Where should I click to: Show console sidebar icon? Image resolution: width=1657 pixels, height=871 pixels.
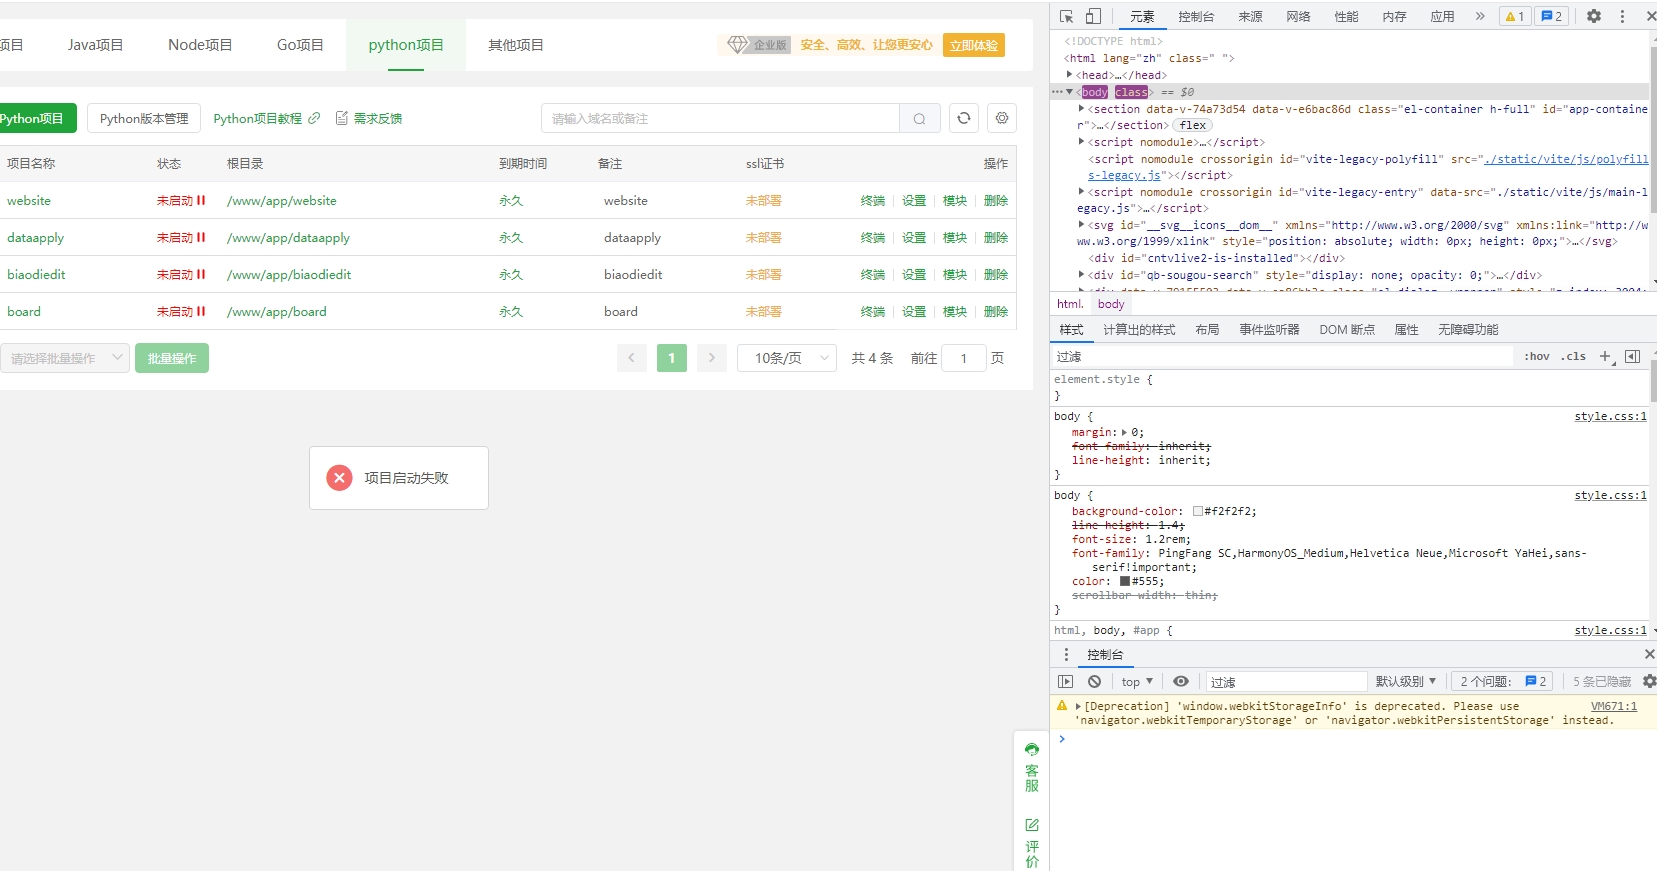pos(1066,681)
